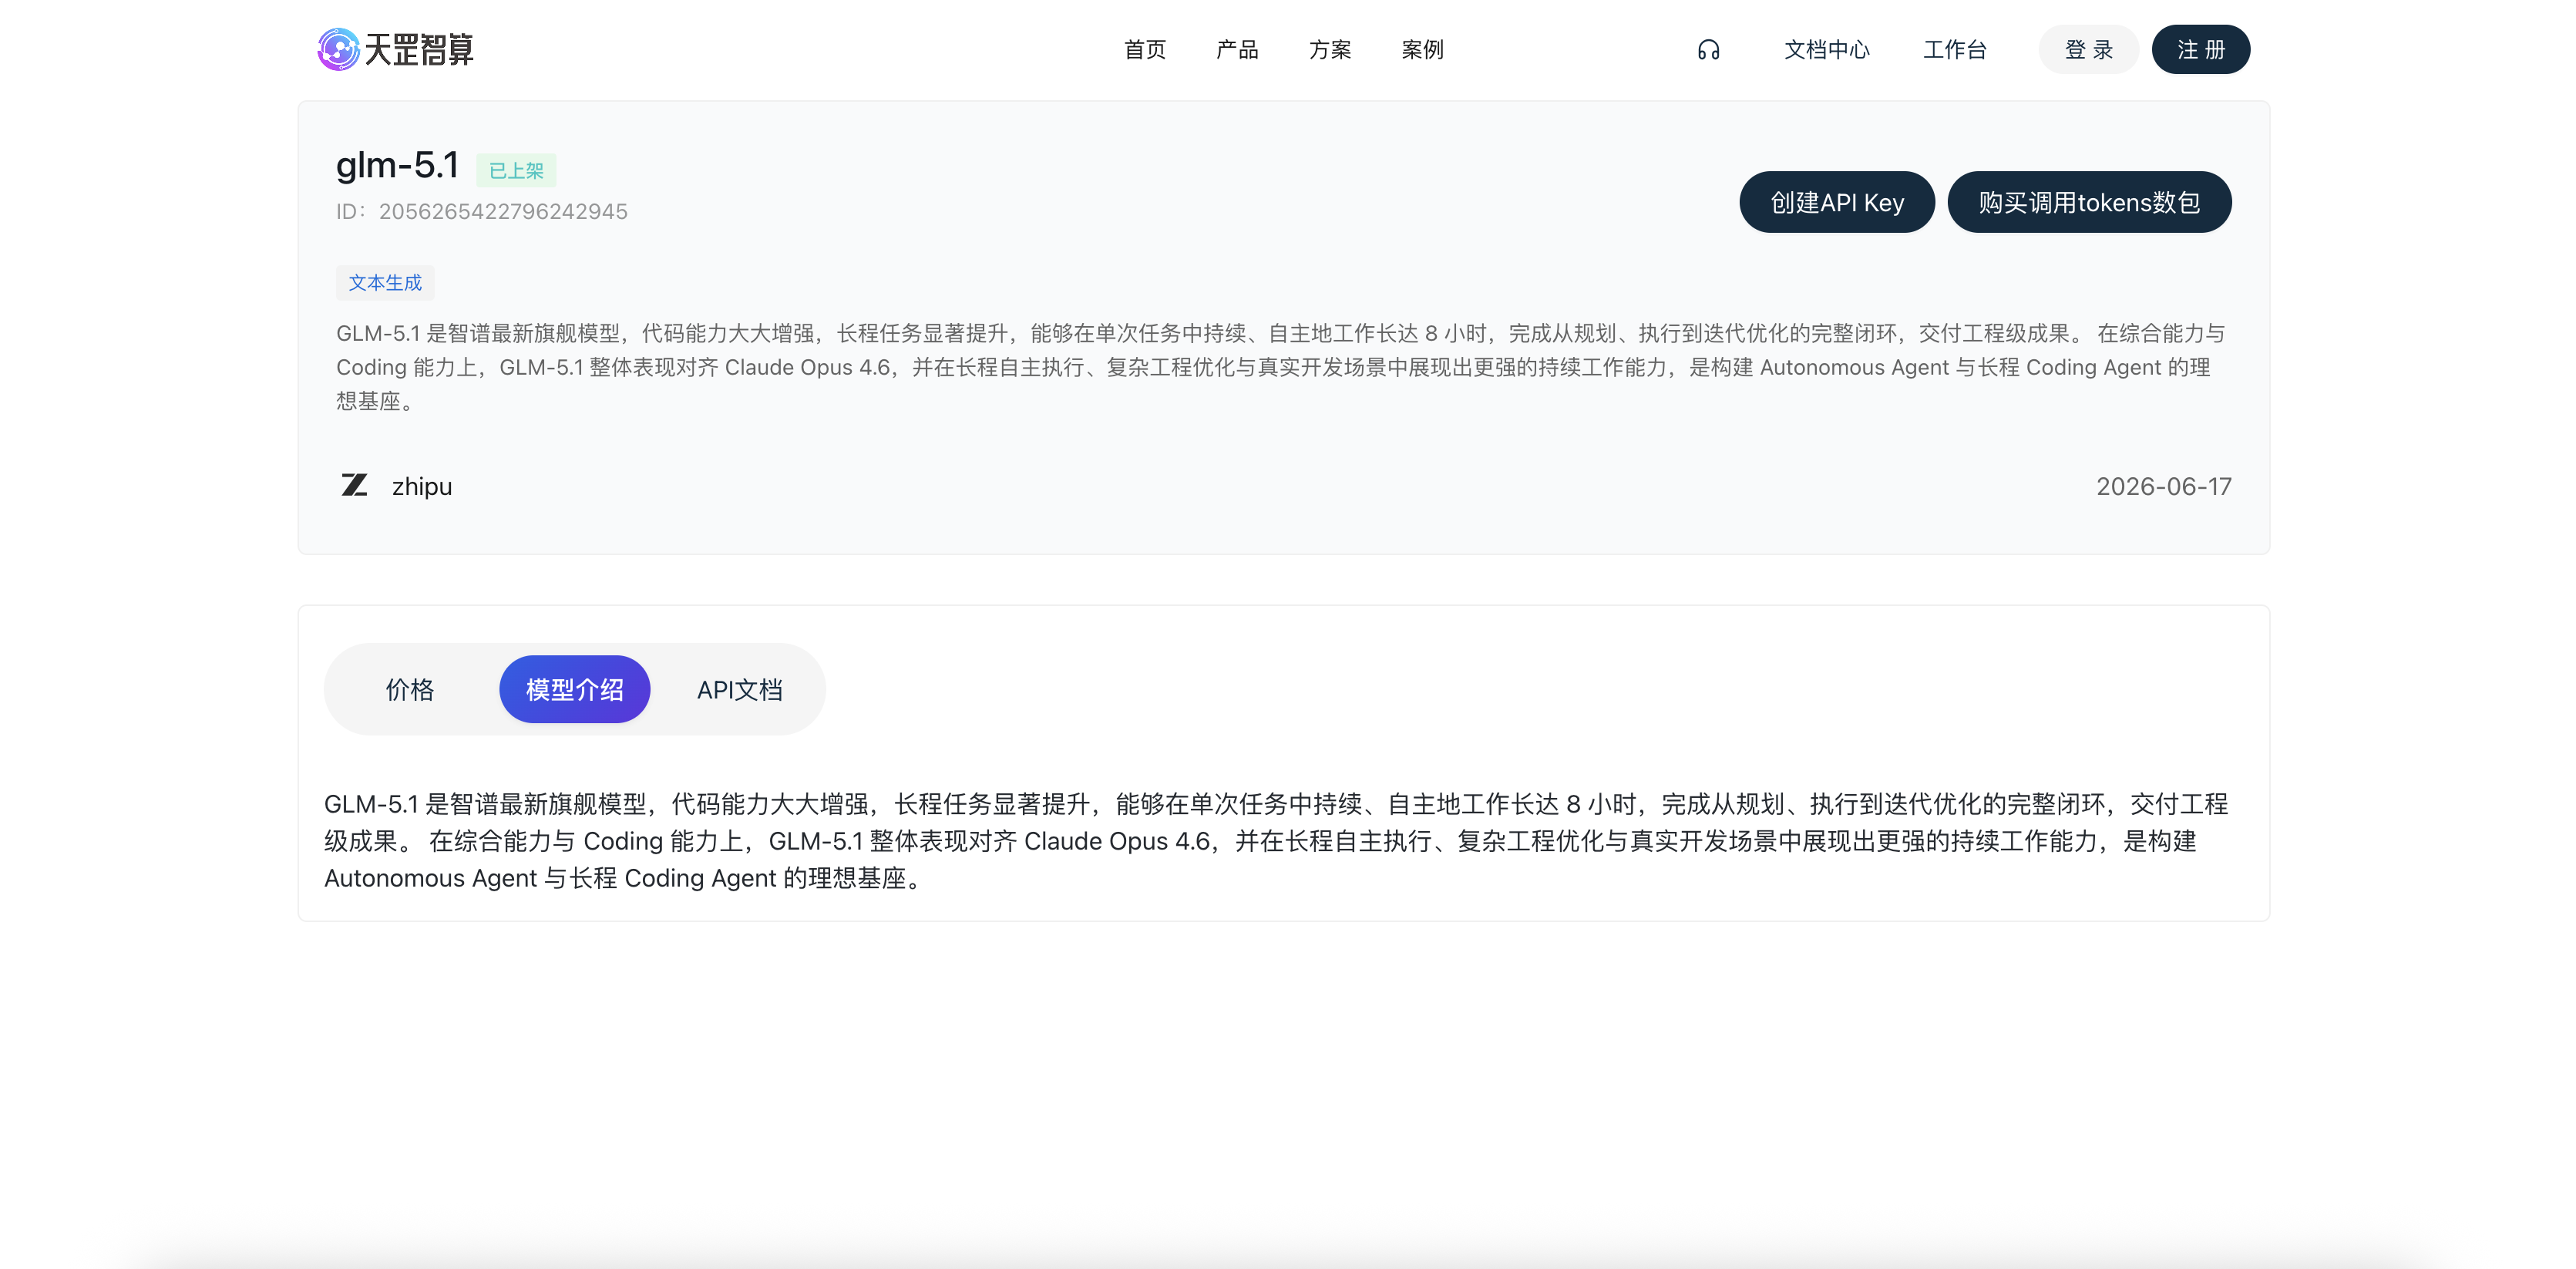Open customer support headset icon
2576x1269 pixels.
tap(1708, 50)
